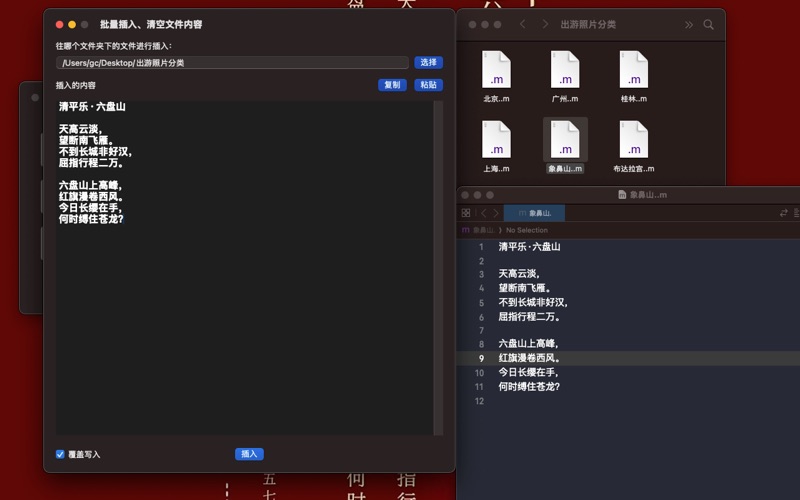Click the No Selection breadcrumb
Screen dimensions: 800x500
tap(527, 230)
